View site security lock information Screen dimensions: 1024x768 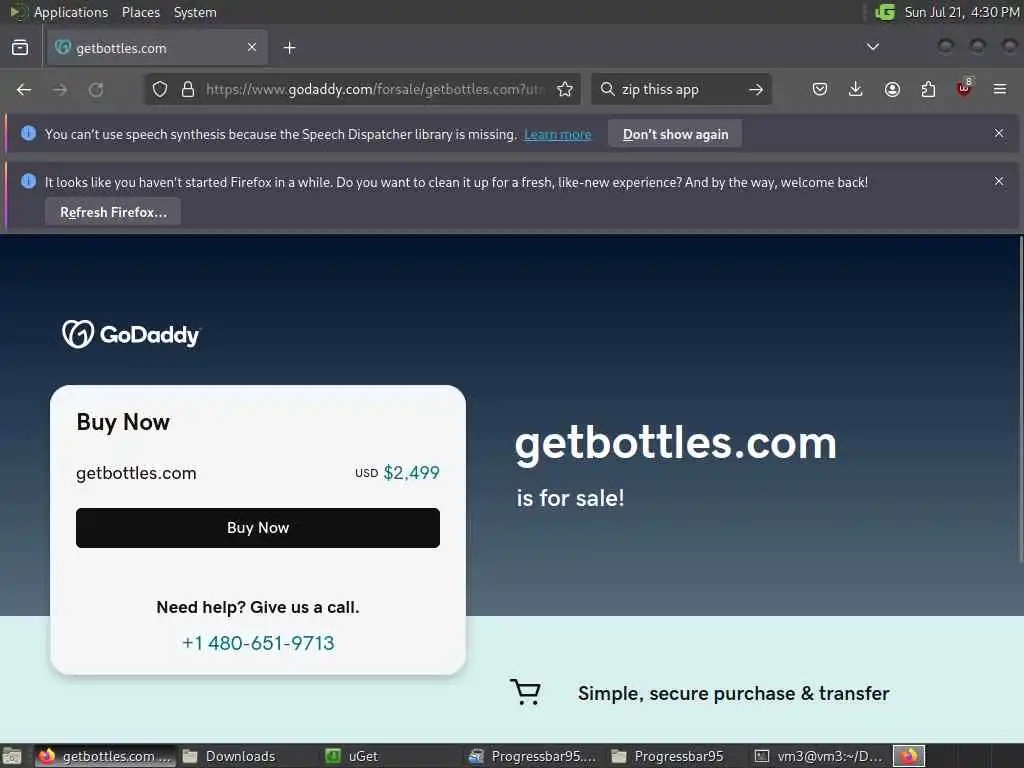point(188,89)
